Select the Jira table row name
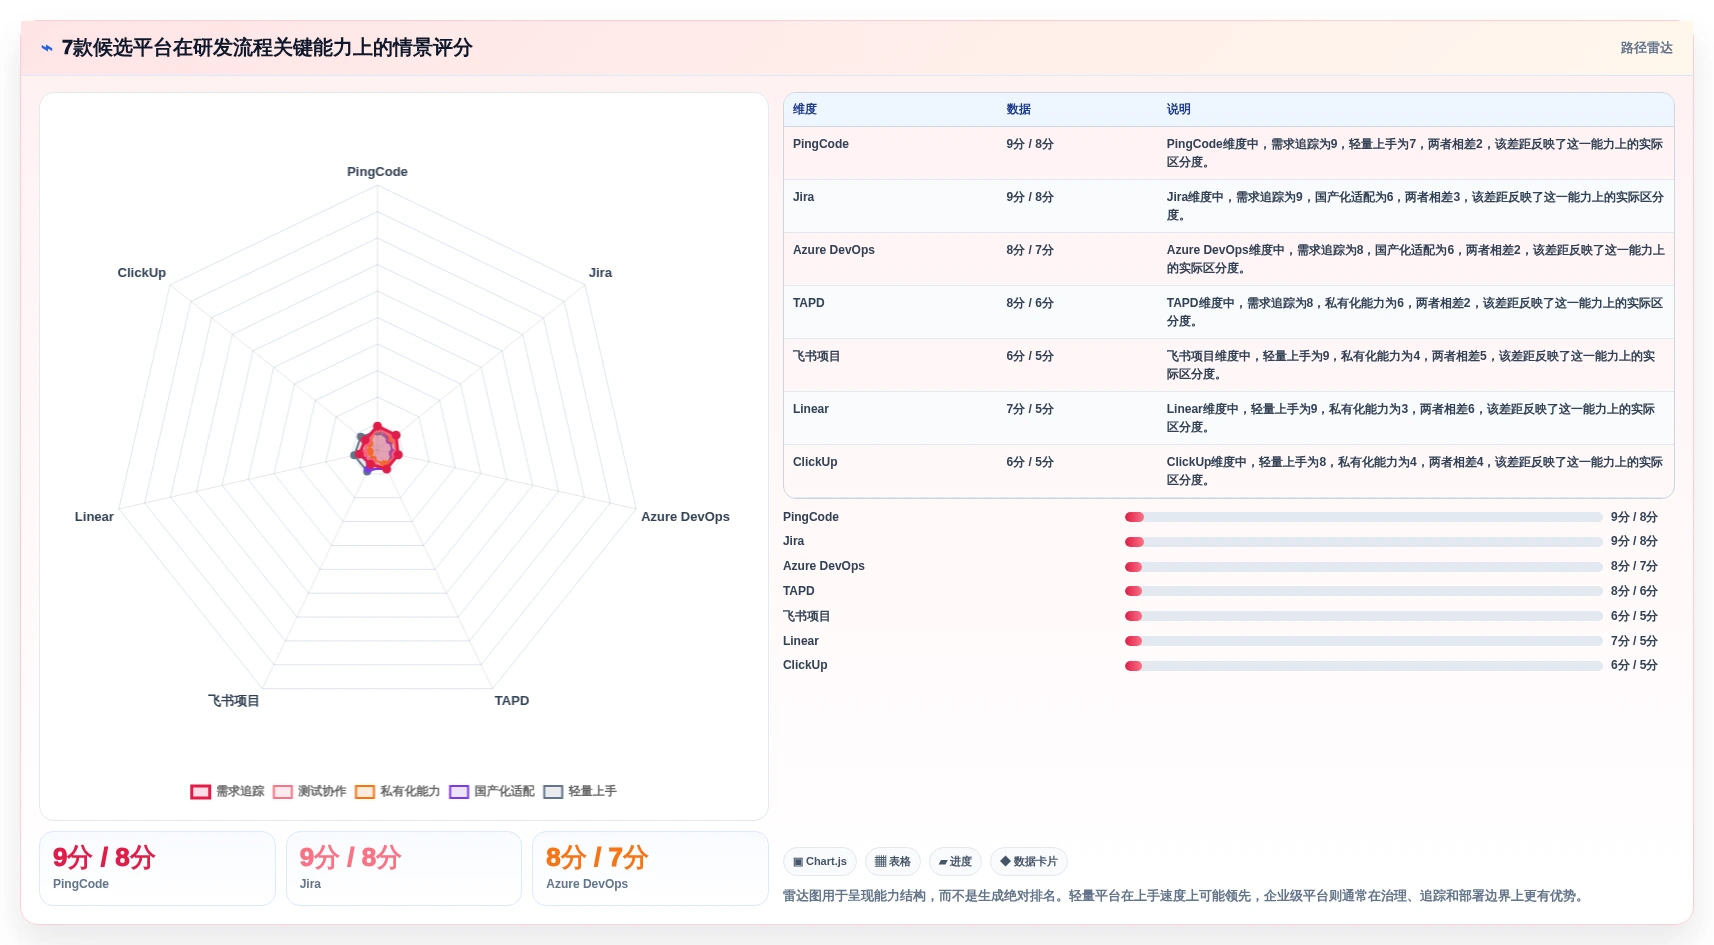This screenshot has width=1714, height=945. [804, 197]
